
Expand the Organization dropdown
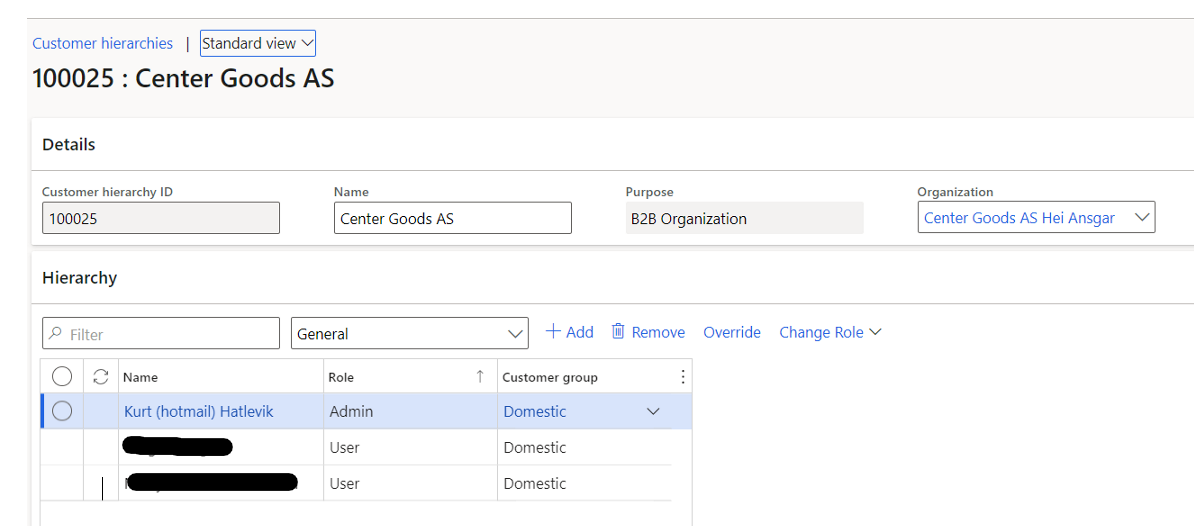[1142, 218]
